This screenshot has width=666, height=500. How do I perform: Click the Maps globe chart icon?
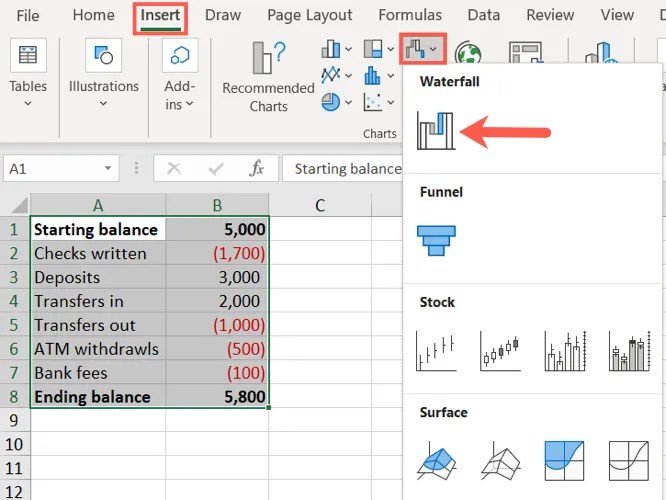[468, 53]
